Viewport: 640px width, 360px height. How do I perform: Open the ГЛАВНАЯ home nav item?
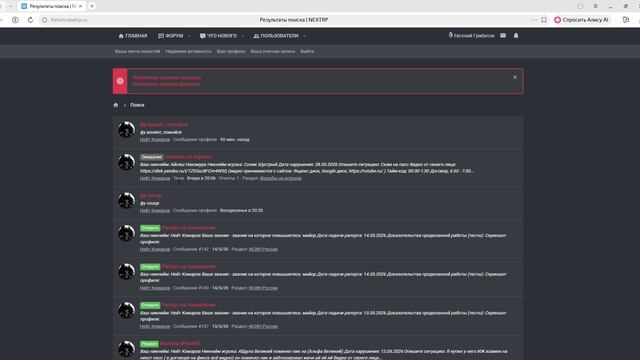[x=133, y=36]
